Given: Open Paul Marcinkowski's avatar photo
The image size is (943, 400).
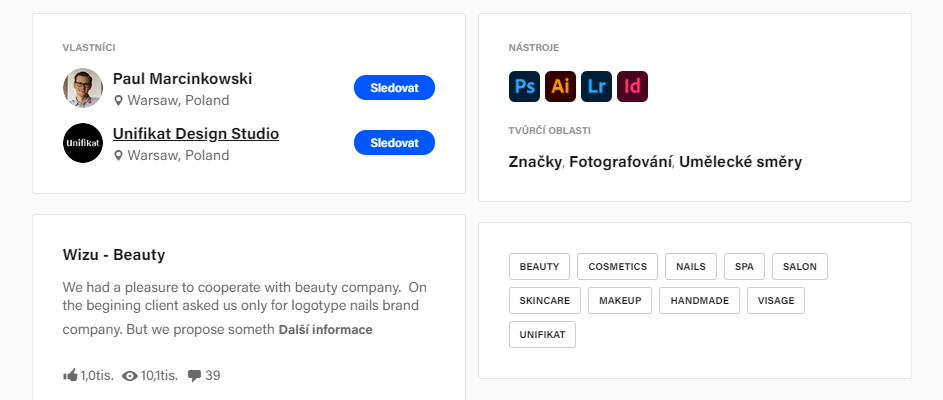Looking at the screenshot, I should pos(83,88).
